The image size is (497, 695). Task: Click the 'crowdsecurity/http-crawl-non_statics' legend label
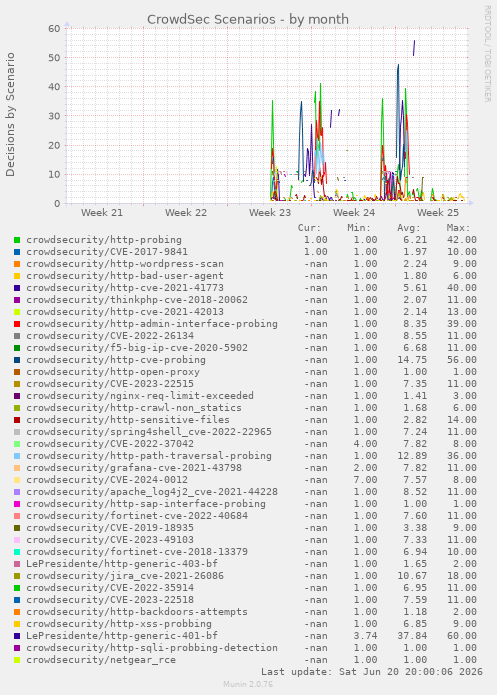[x=134, y=408]
